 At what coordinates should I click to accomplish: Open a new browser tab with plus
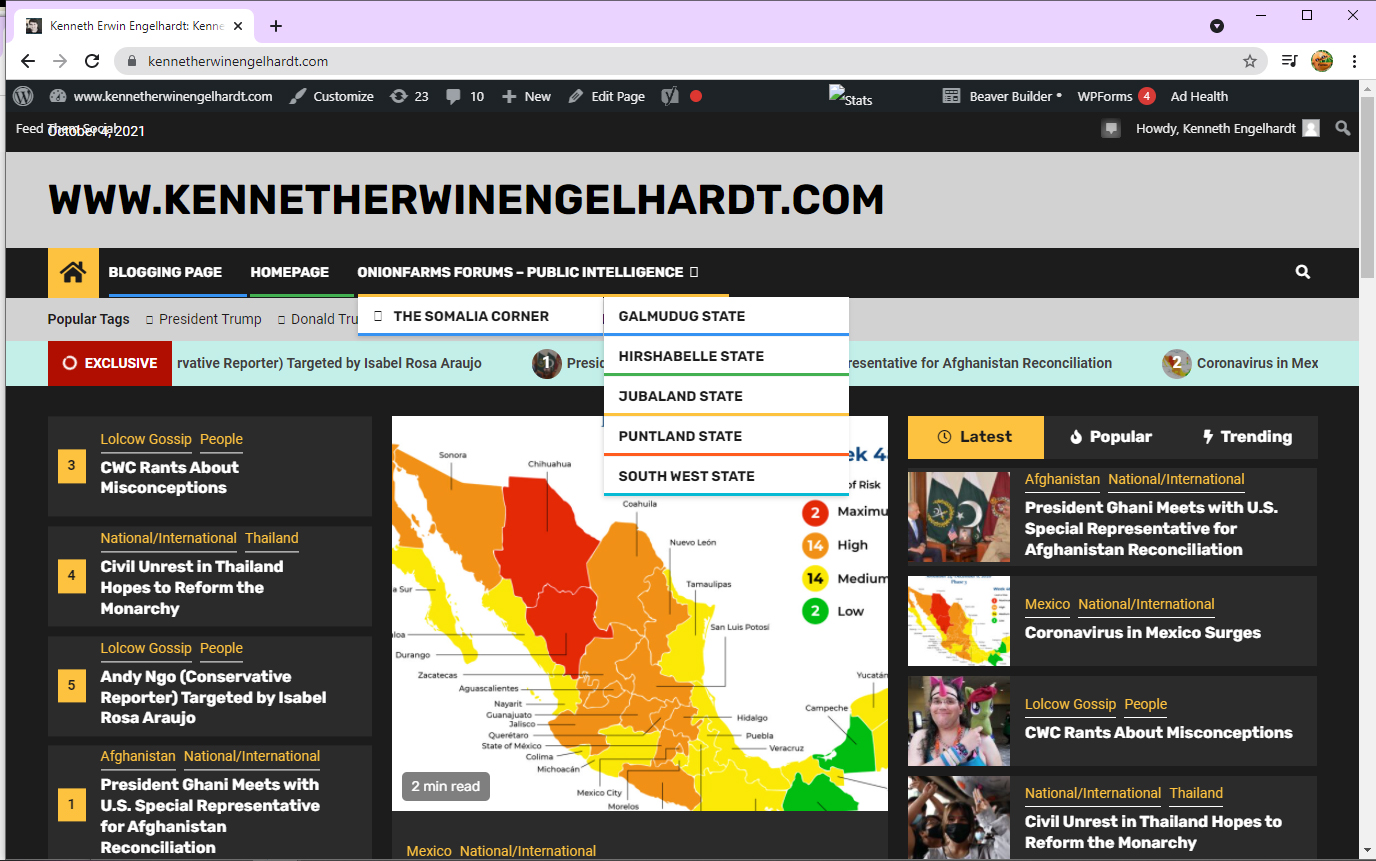click(x=276, y=26)
